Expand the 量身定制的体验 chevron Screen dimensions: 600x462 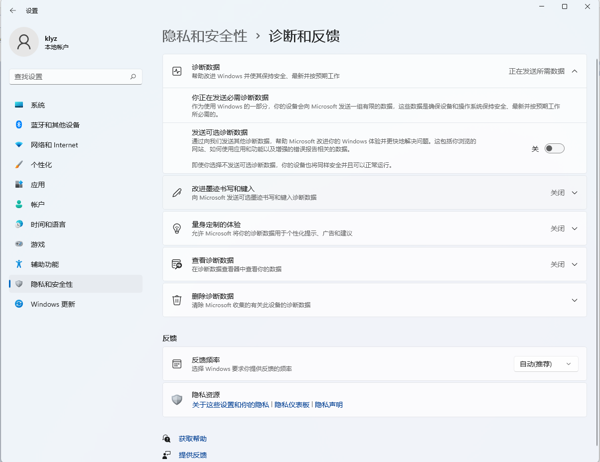coord(574,229)
